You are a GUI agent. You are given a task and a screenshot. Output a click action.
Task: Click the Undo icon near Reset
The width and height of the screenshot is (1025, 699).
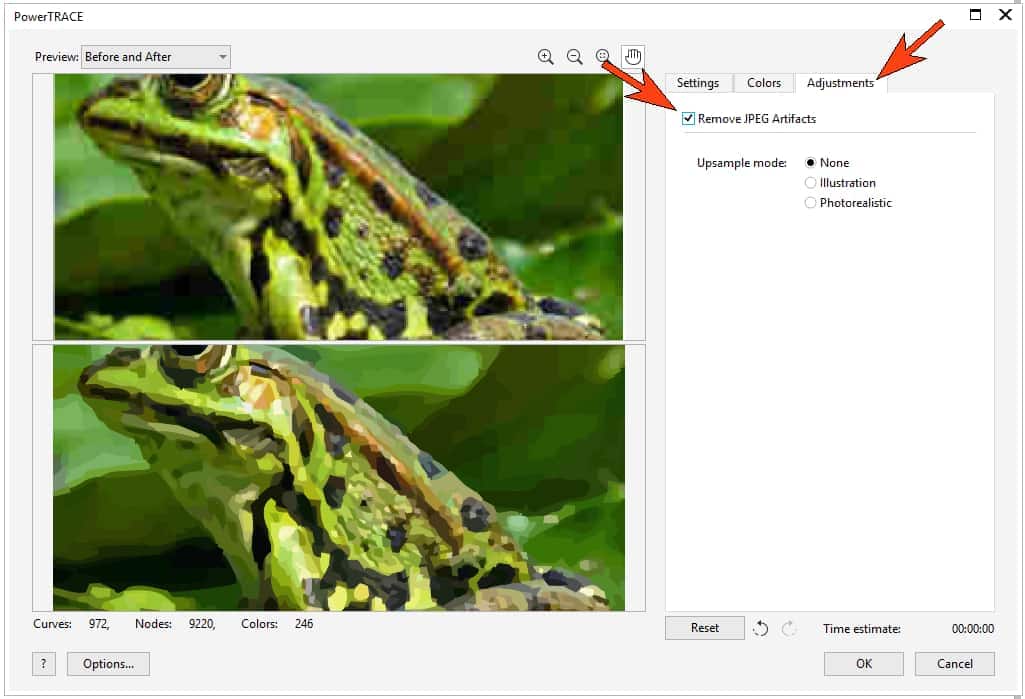coord(761,627)
